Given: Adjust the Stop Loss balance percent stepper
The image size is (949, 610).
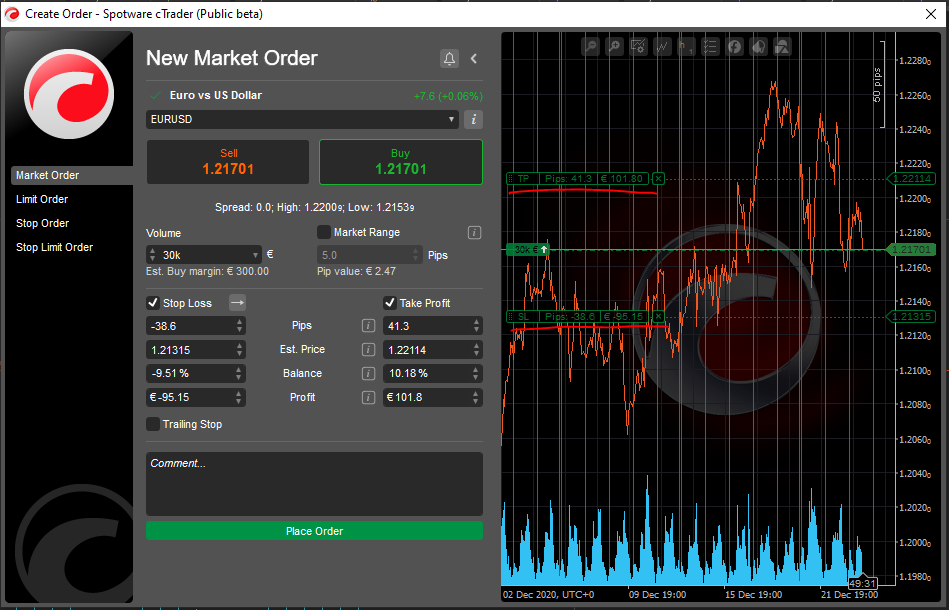Looking at the screenshot, I should click(x=240, y=373).
